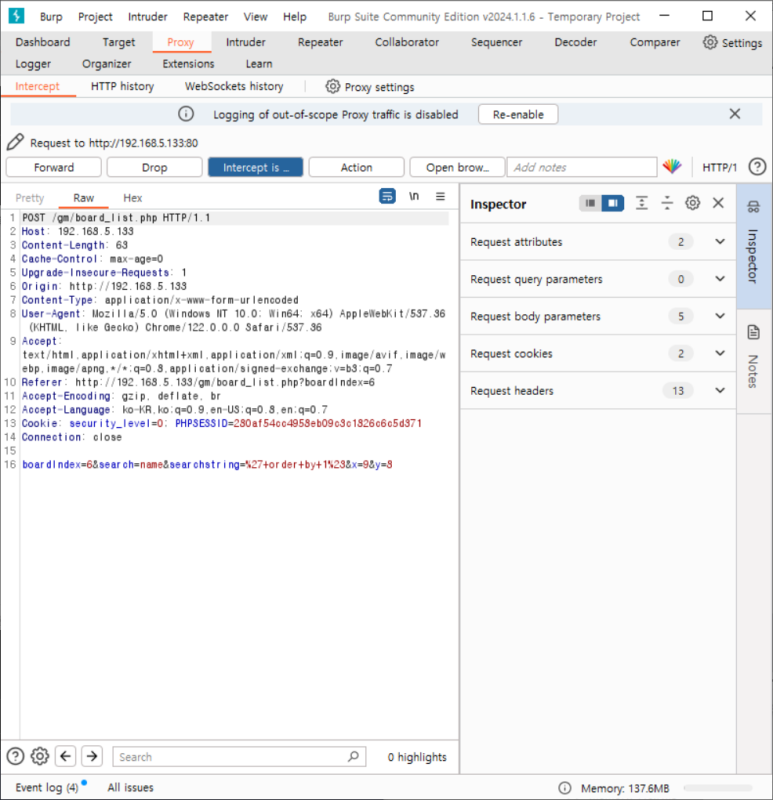This screenshot has width=773, height=800.
Task: Click the Cookie header line
Action: pos(221,423)
